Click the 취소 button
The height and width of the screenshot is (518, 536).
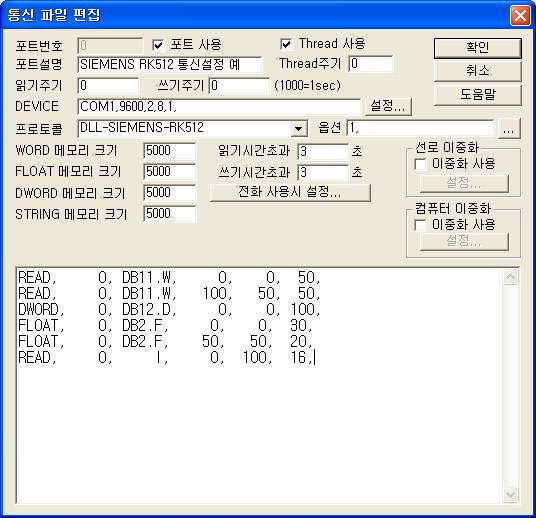tap(478, 71)
